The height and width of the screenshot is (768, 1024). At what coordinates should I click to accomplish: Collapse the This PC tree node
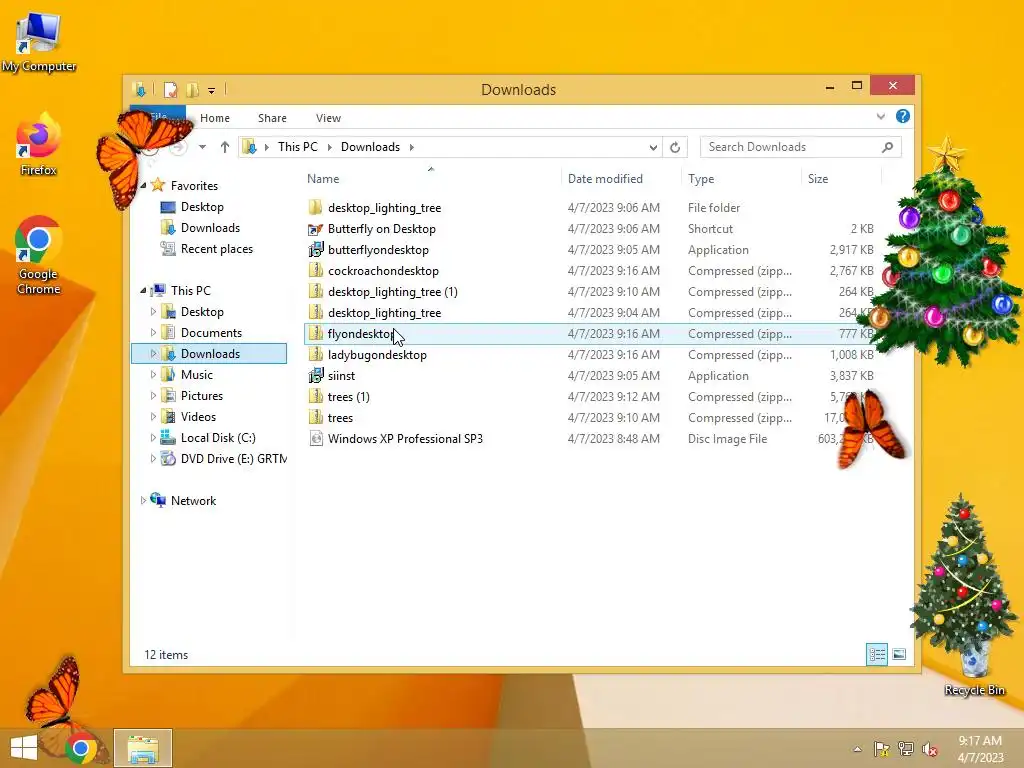tap(143, 291)
